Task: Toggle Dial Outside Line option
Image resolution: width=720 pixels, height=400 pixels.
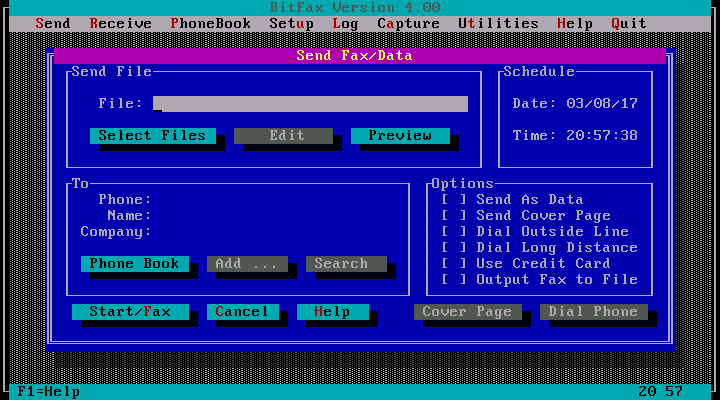Action: (x=454, y=232)
